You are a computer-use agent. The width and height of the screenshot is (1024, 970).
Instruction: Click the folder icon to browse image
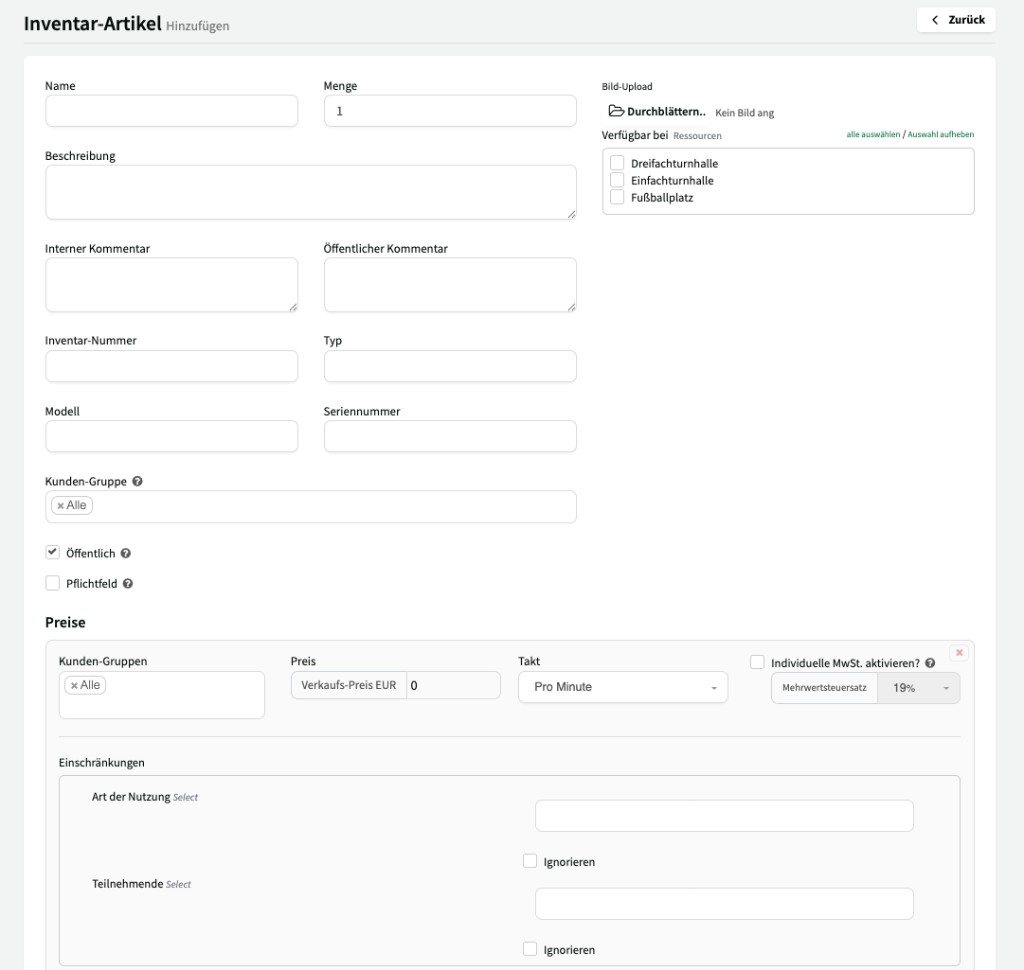(616, 112)
